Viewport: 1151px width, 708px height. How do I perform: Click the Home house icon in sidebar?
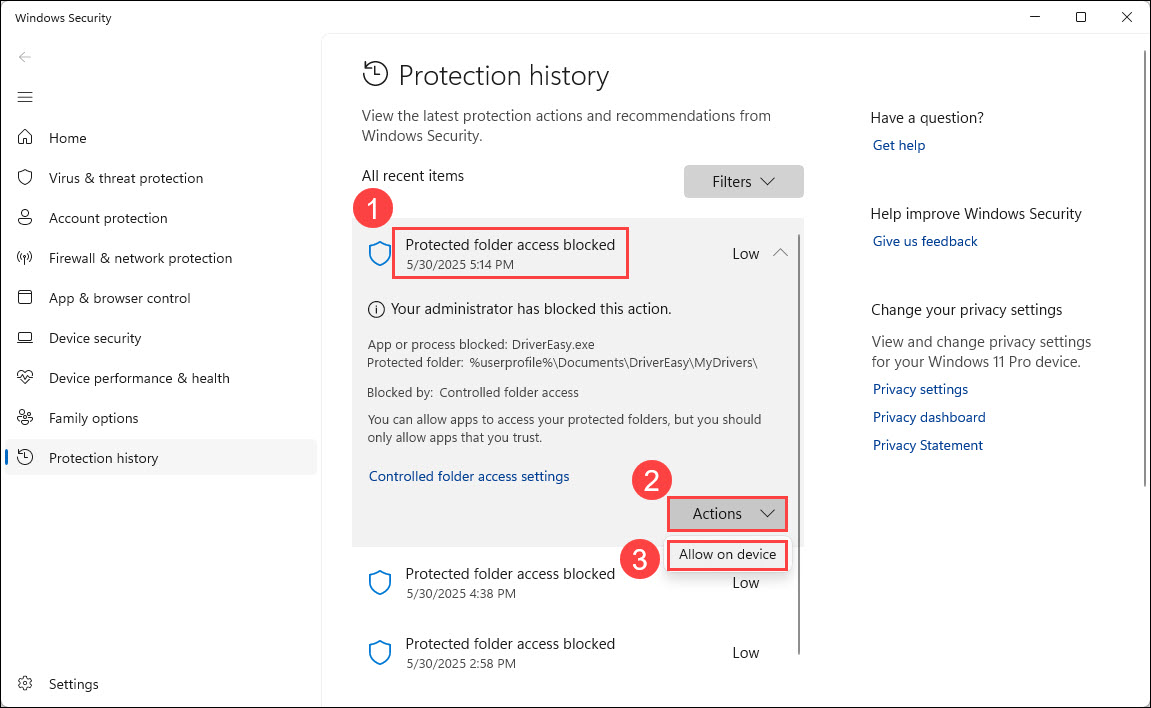click(26, 138)
